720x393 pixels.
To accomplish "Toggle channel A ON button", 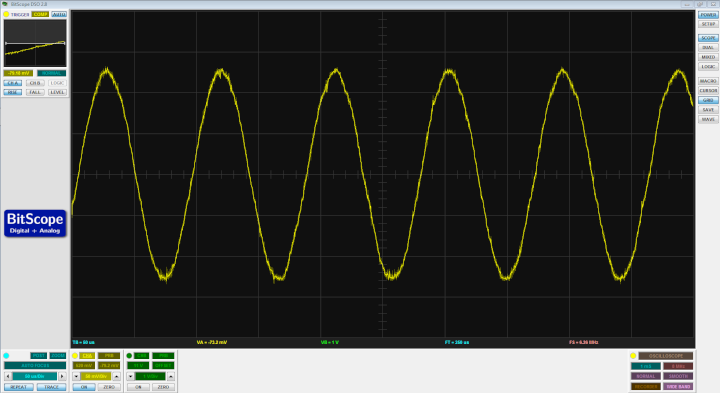I will [84, 387].
